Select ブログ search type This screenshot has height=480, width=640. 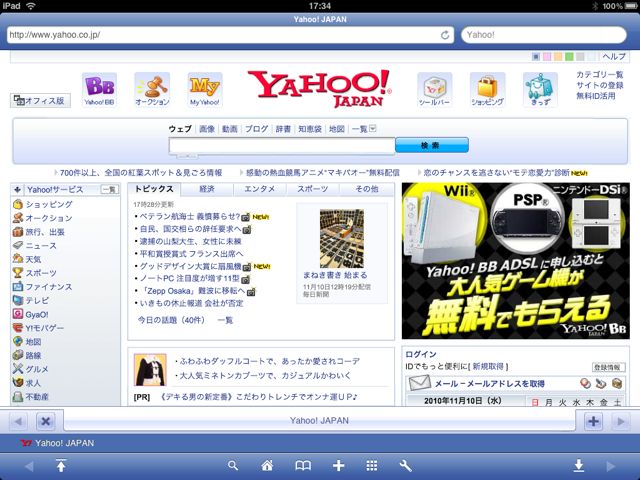pyautogui.click(x=256, y=129)
